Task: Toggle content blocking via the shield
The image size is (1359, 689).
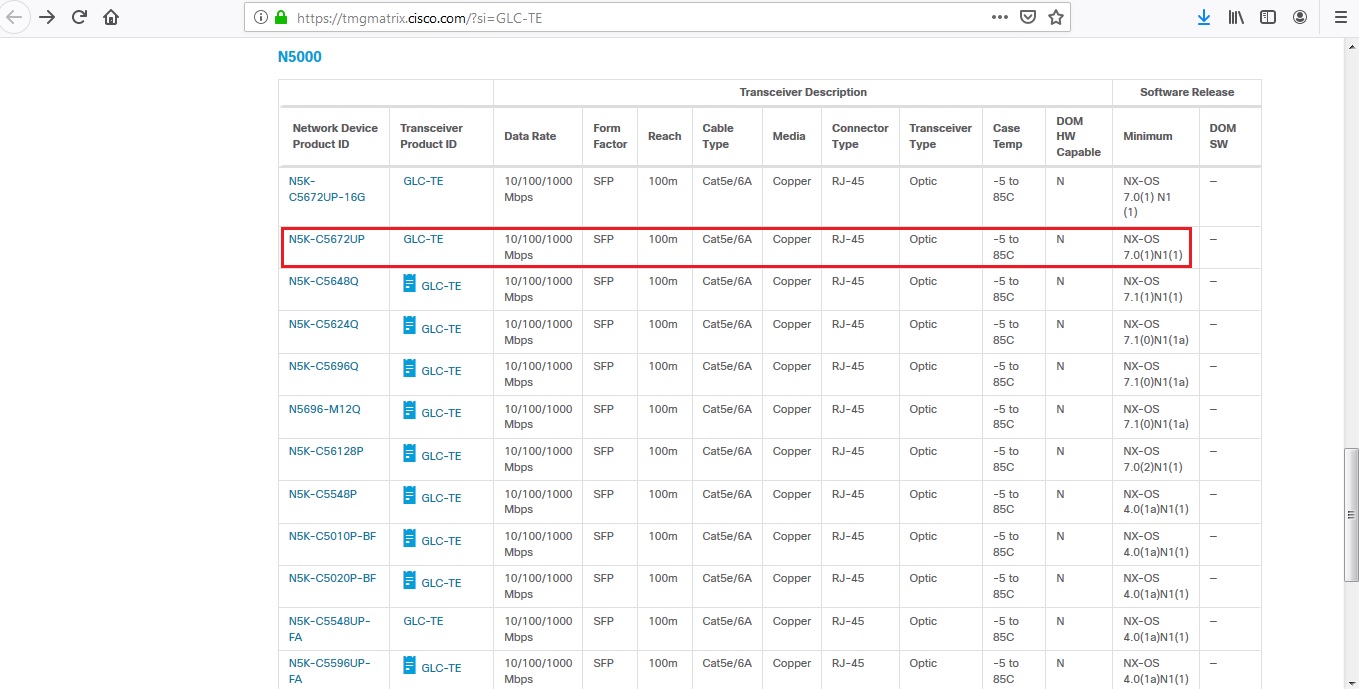Action: click(1027, 16)
